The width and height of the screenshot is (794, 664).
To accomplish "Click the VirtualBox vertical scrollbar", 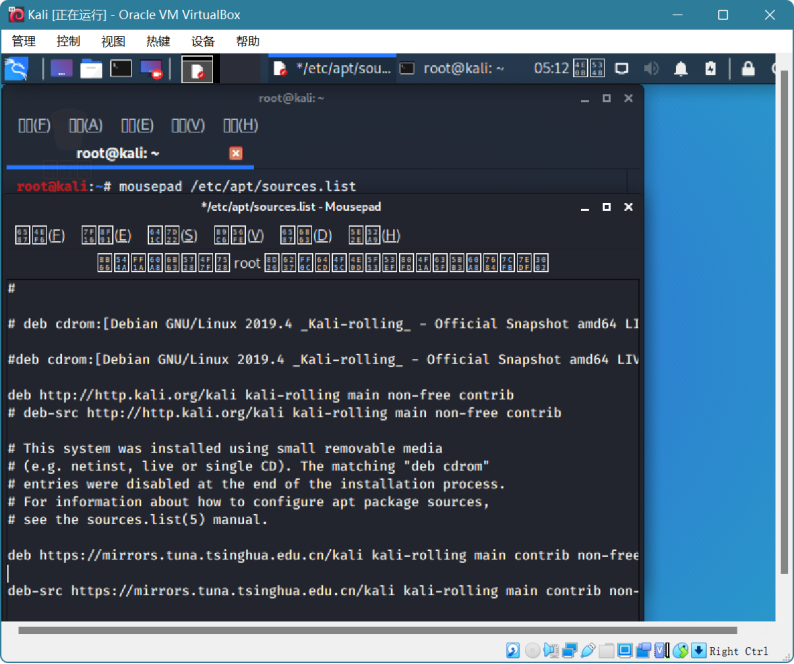I will 784,323.
